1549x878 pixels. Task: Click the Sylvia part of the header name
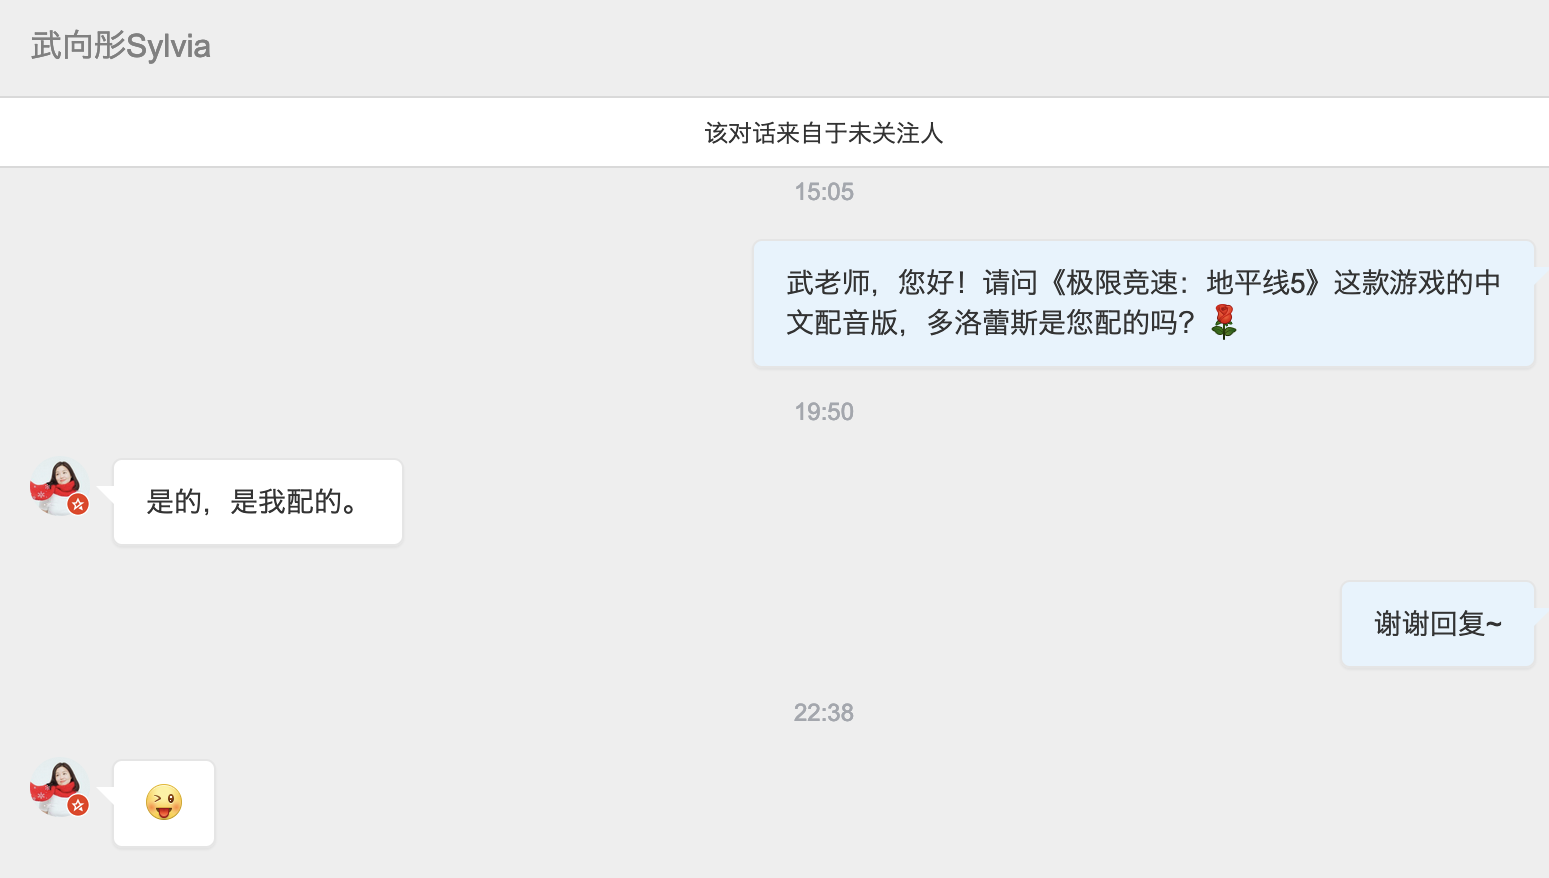[x=168, y=47]
